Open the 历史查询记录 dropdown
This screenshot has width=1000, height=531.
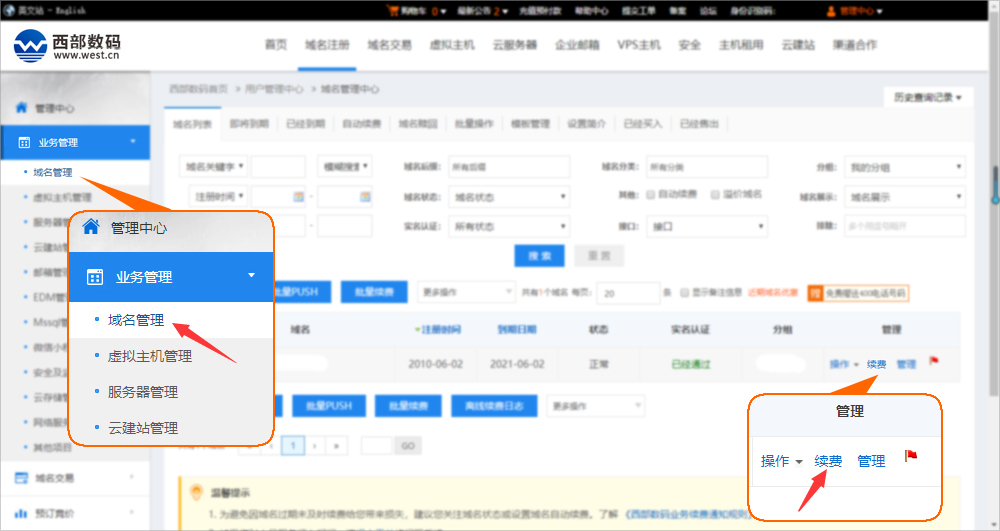coord(927,97)
